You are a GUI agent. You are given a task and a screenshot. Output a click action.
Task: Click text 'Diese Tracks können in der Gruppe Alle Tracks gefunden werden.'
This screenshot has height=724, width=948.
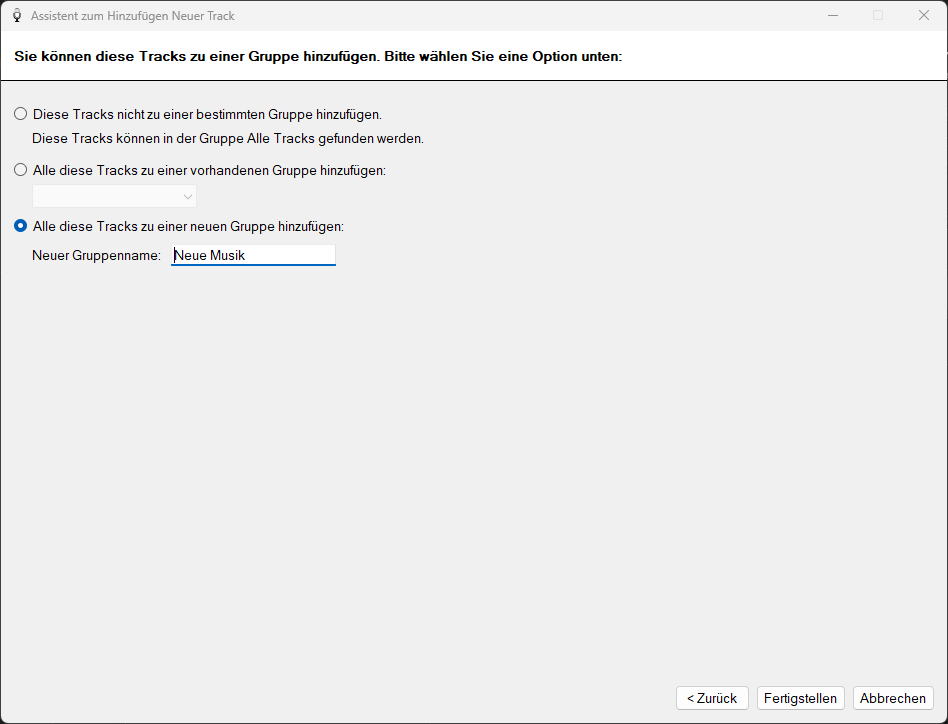click(x=228, y=138)
